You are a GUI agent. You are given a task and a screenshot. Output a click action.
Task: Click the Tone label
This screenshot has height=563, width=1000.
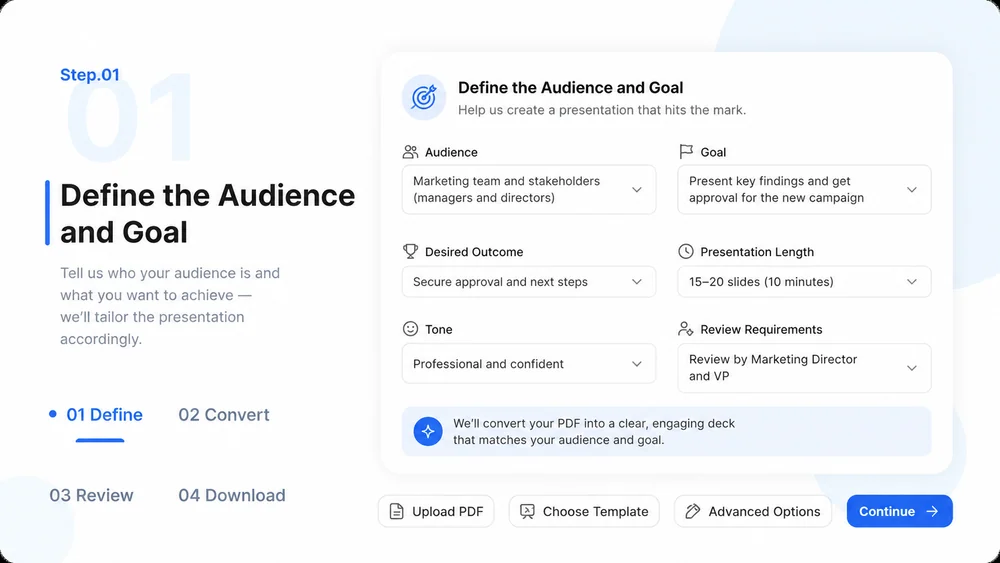(439, 330)
